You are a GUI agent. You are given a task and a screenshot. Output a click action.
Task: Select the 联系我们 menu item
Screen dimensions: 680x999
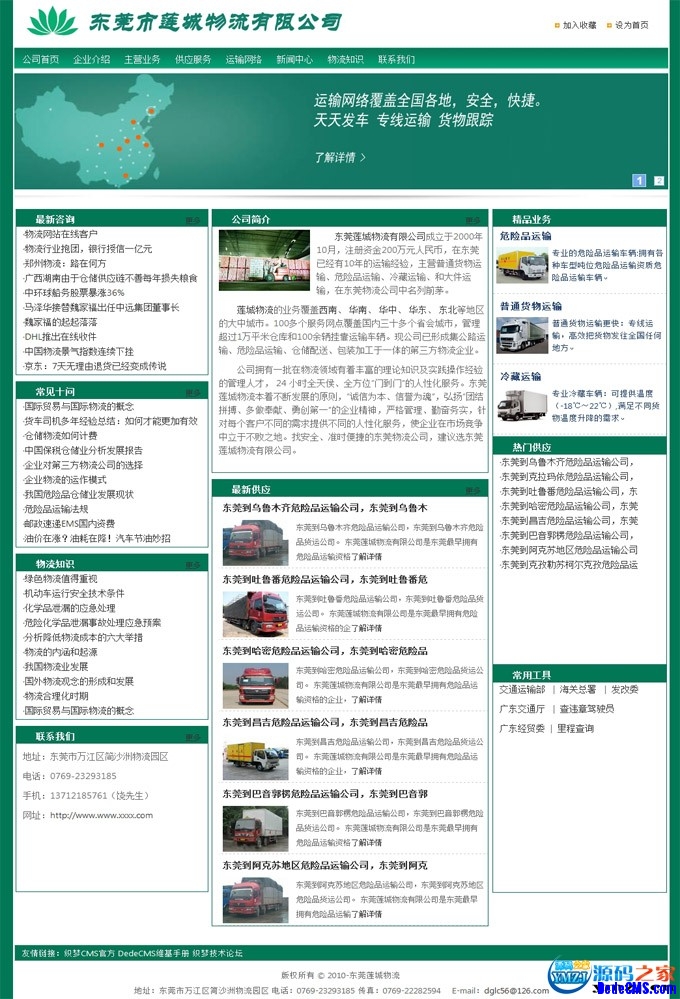396,59
